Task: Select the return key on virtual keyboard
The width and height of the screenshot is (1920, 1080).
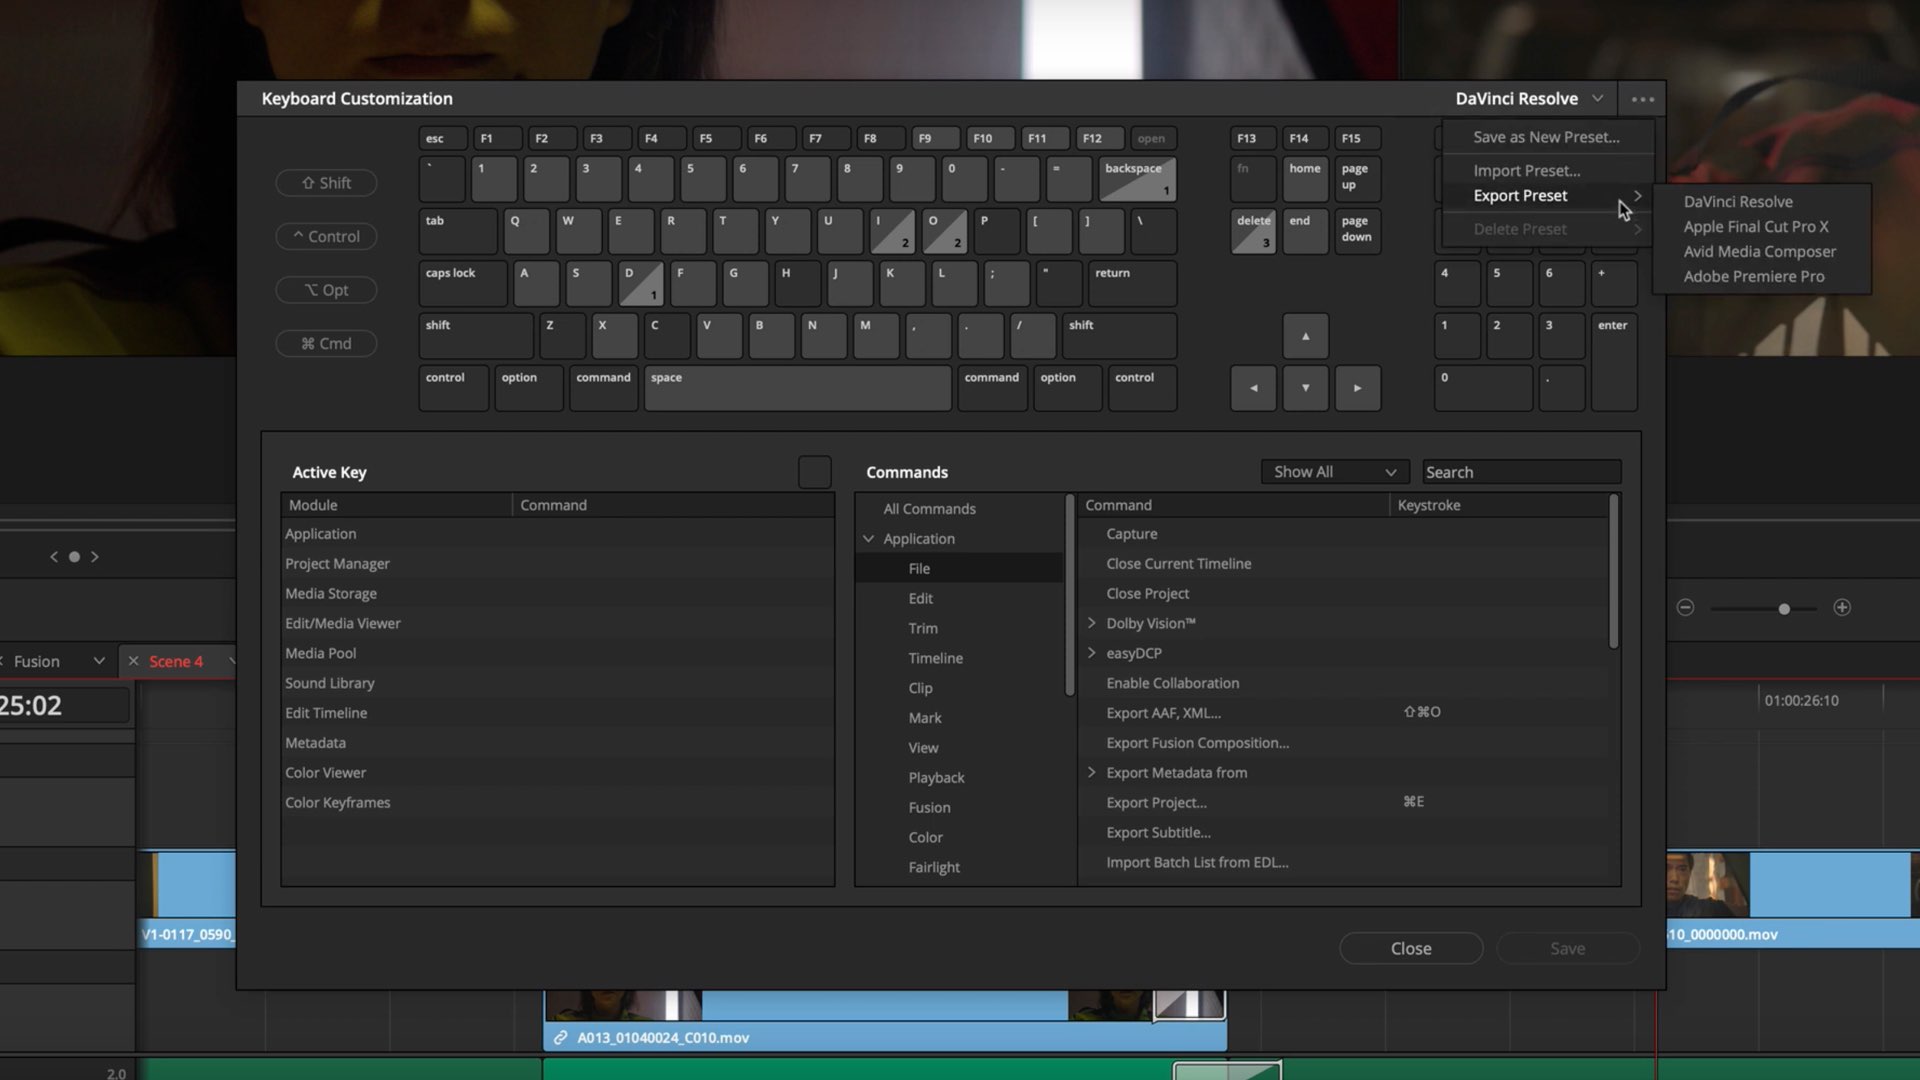Action: click(x=1132, y=284)
